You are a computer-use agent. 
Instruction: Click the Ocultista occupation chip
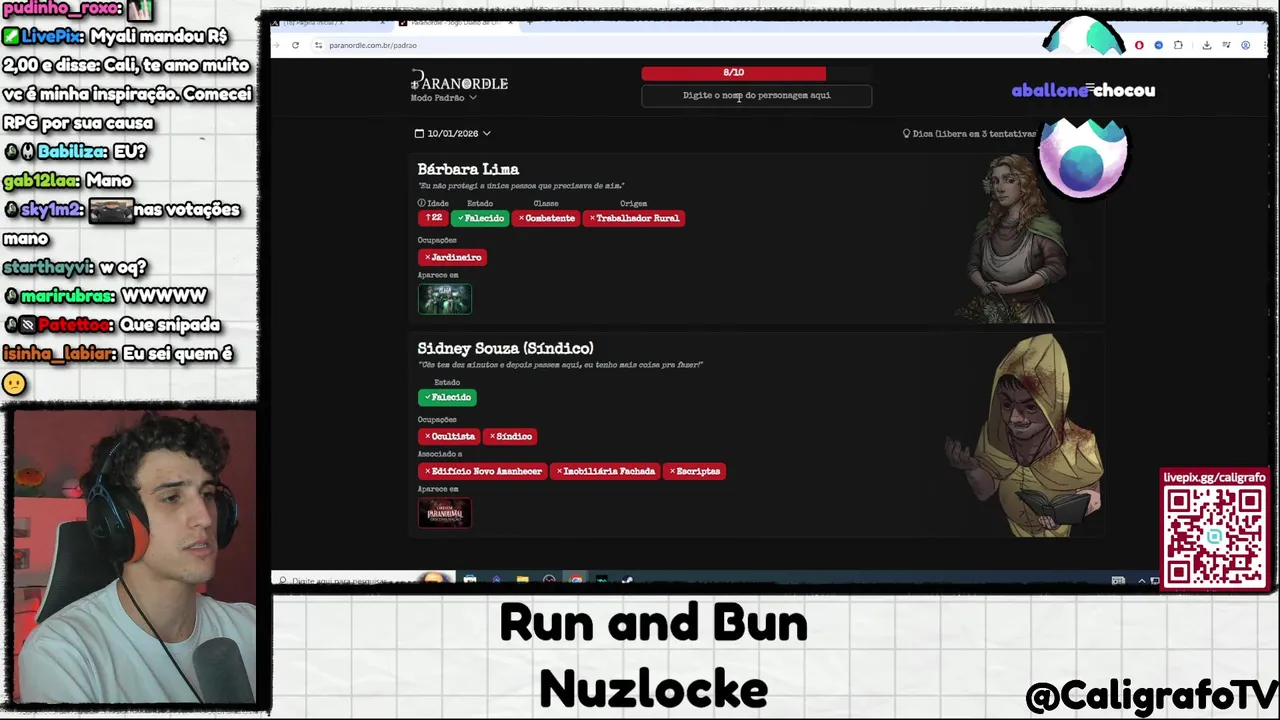(x=449, y=436)
